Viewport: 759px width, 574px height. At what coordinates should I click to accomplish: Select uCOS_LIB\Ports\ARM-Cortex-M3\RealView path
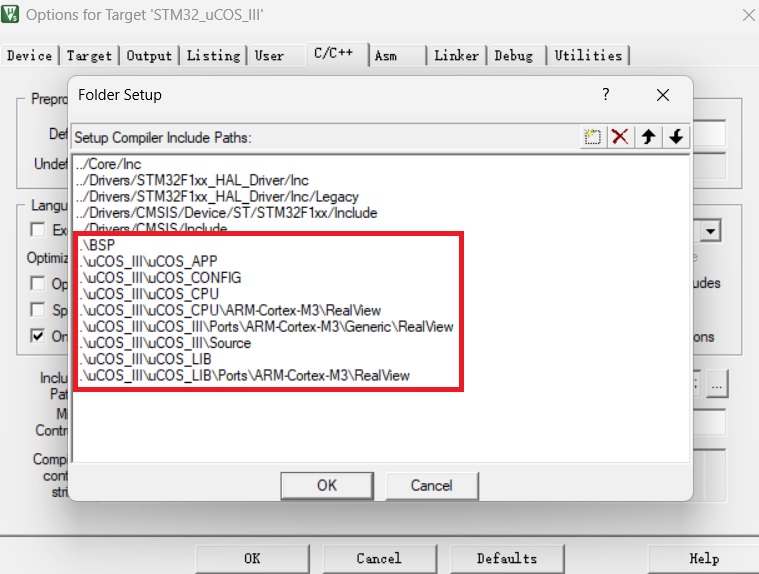coord(245,376)
